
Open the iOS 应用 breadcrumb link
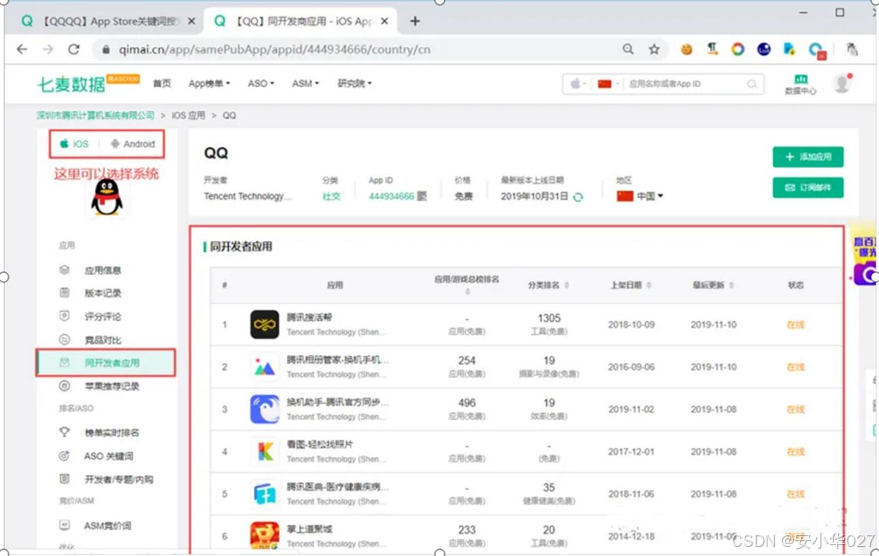188,115
